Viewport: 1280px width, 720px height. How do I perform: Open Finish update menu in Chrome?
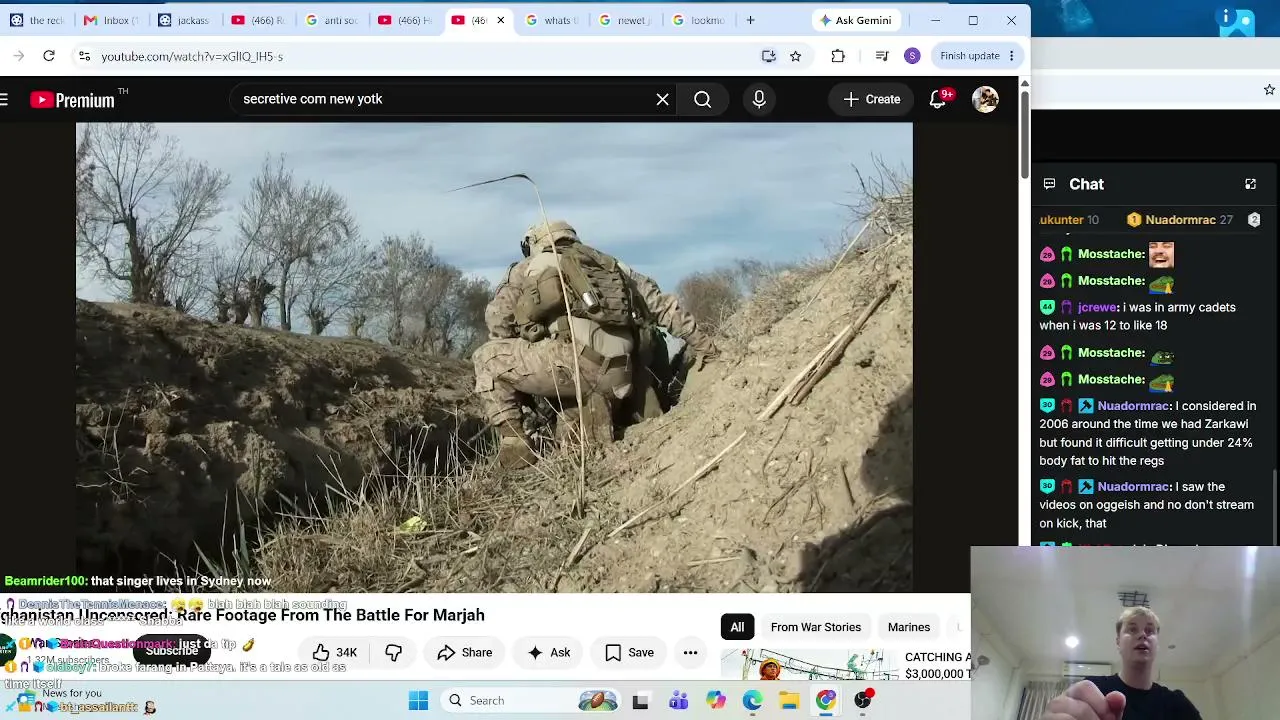click(978, 56)
